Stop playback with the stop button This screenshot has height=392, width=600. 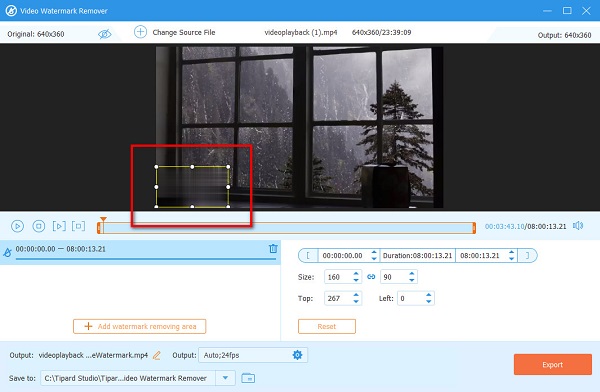[x=38, y=226]
